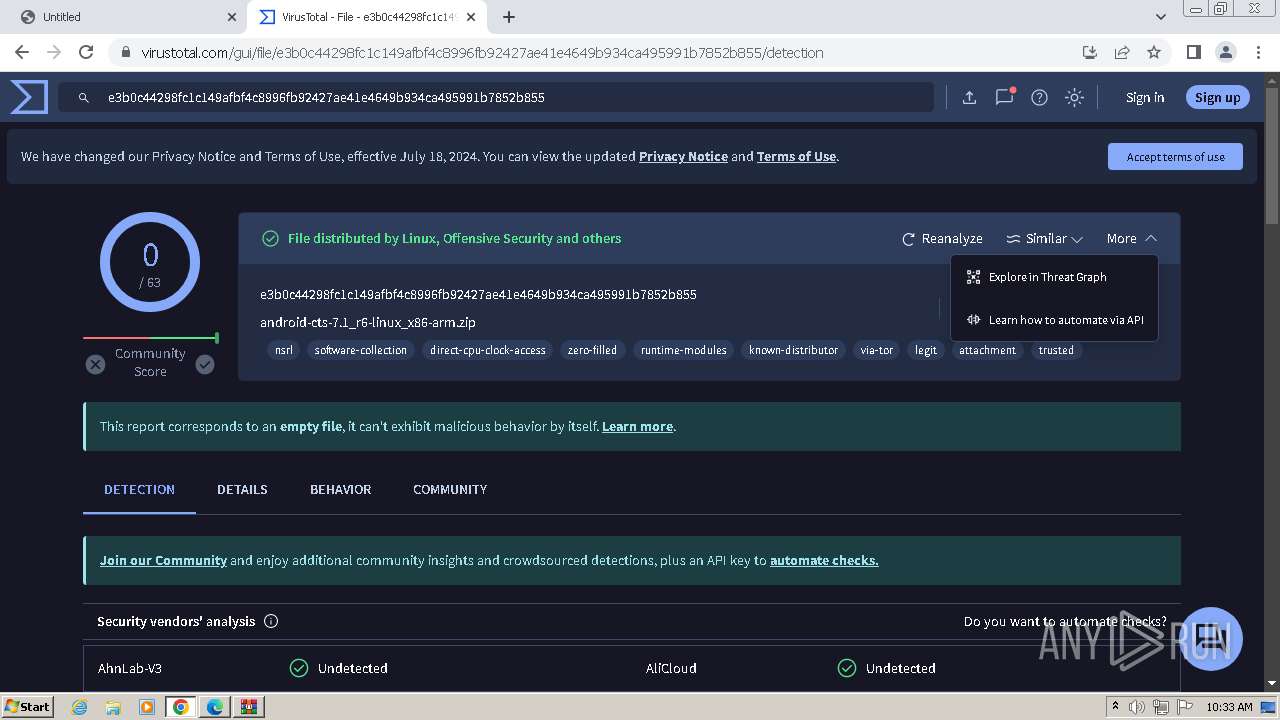Bookmark this page with star icon
The width and height of the screenshot is (1280, 720).
point(1154,52)
